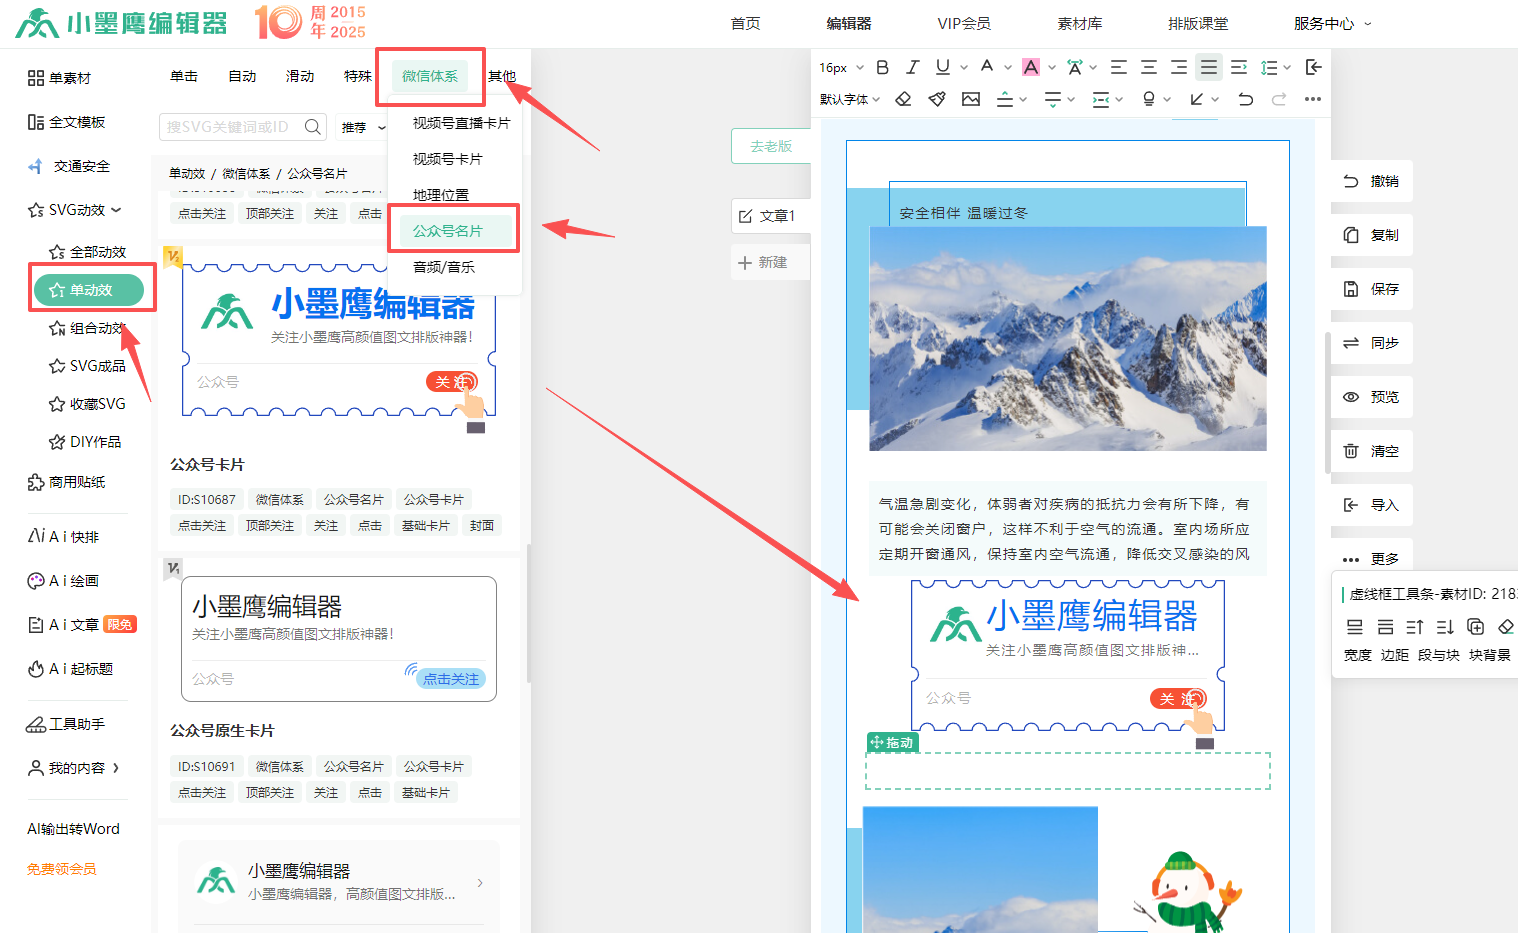Apply justify text alignment

[x=1209, y=67]
